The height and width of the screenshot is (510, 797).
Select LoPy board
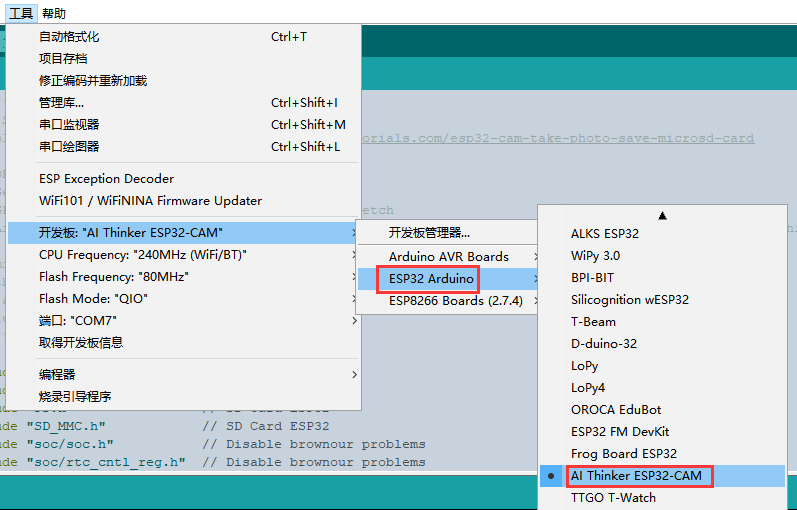coord(662,366)
